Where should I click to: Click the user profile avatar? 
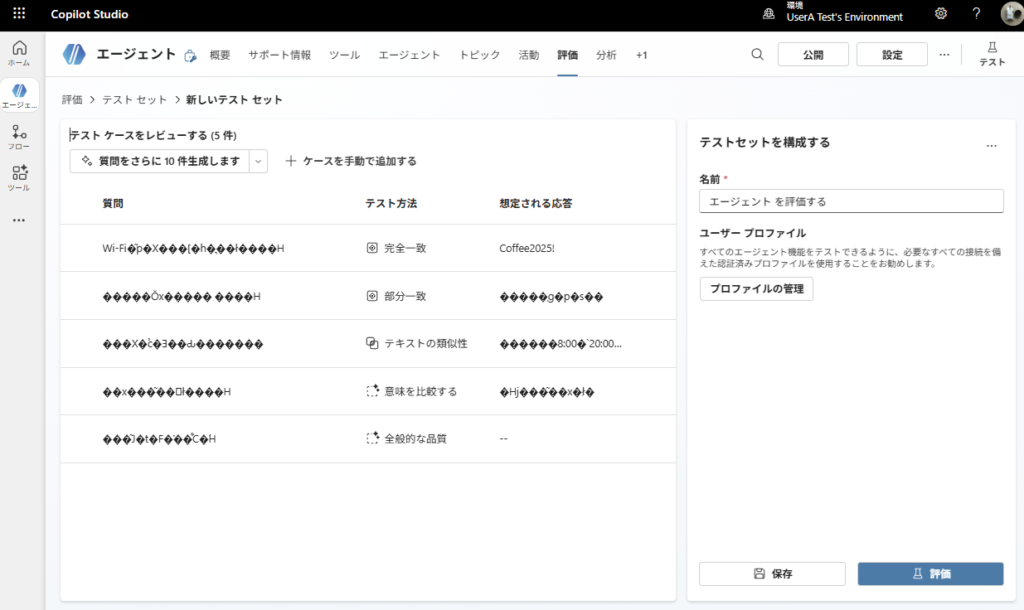1010,14
